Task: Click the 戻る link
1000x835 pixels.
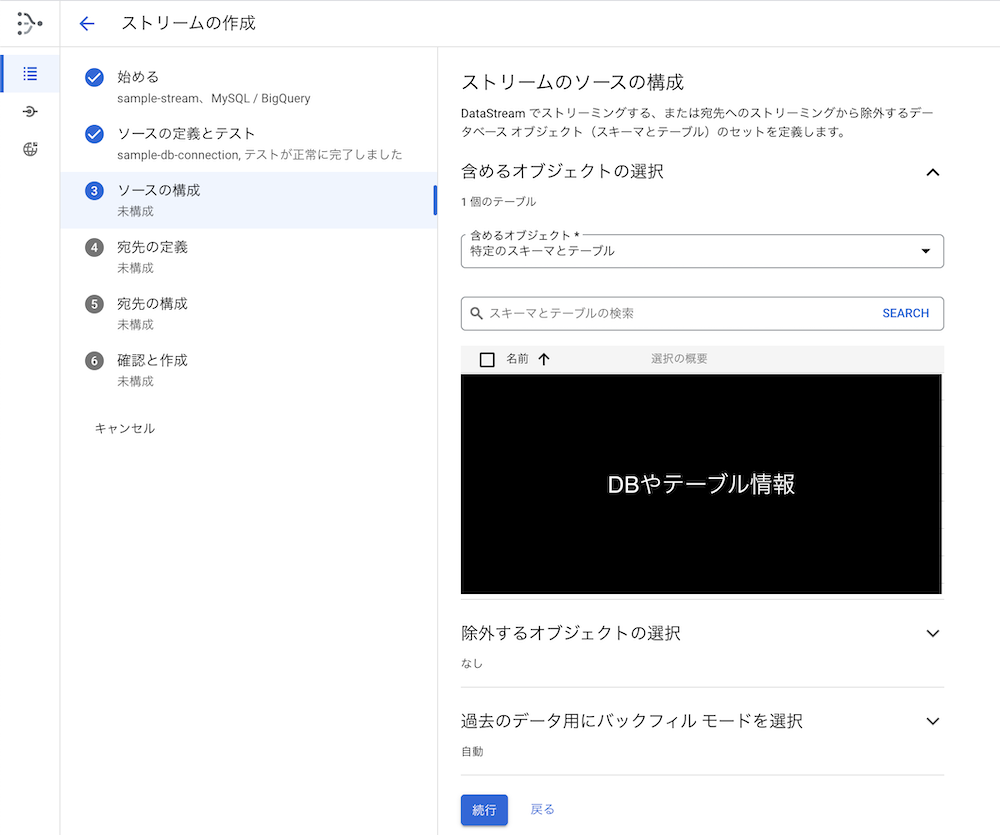Action: tap(543, 809)
